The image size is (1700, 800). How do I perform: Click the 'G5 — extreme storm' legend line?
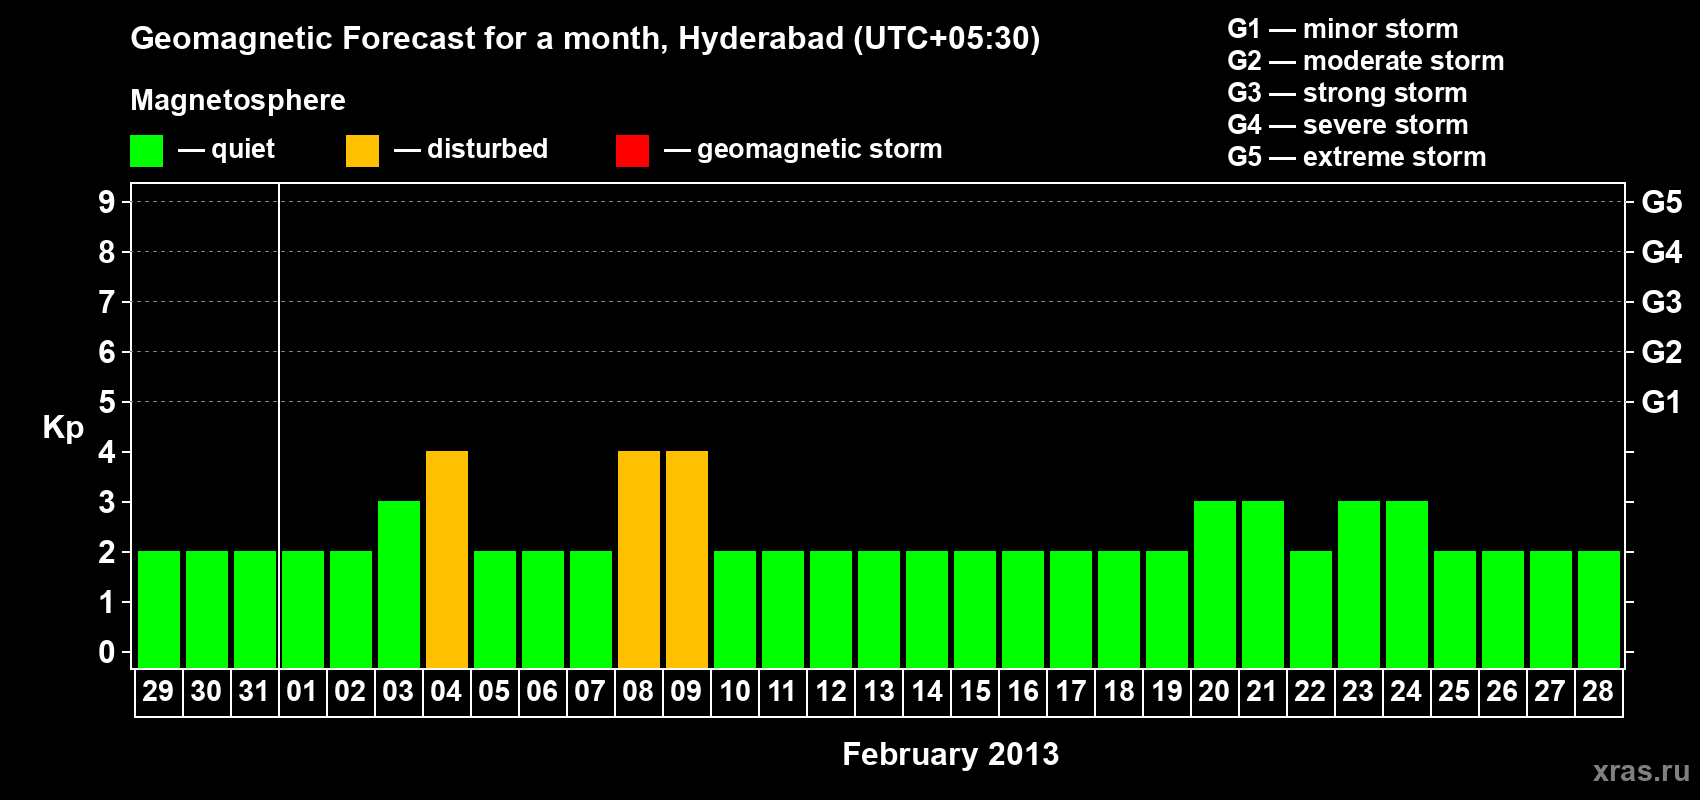coord(1356,157)
